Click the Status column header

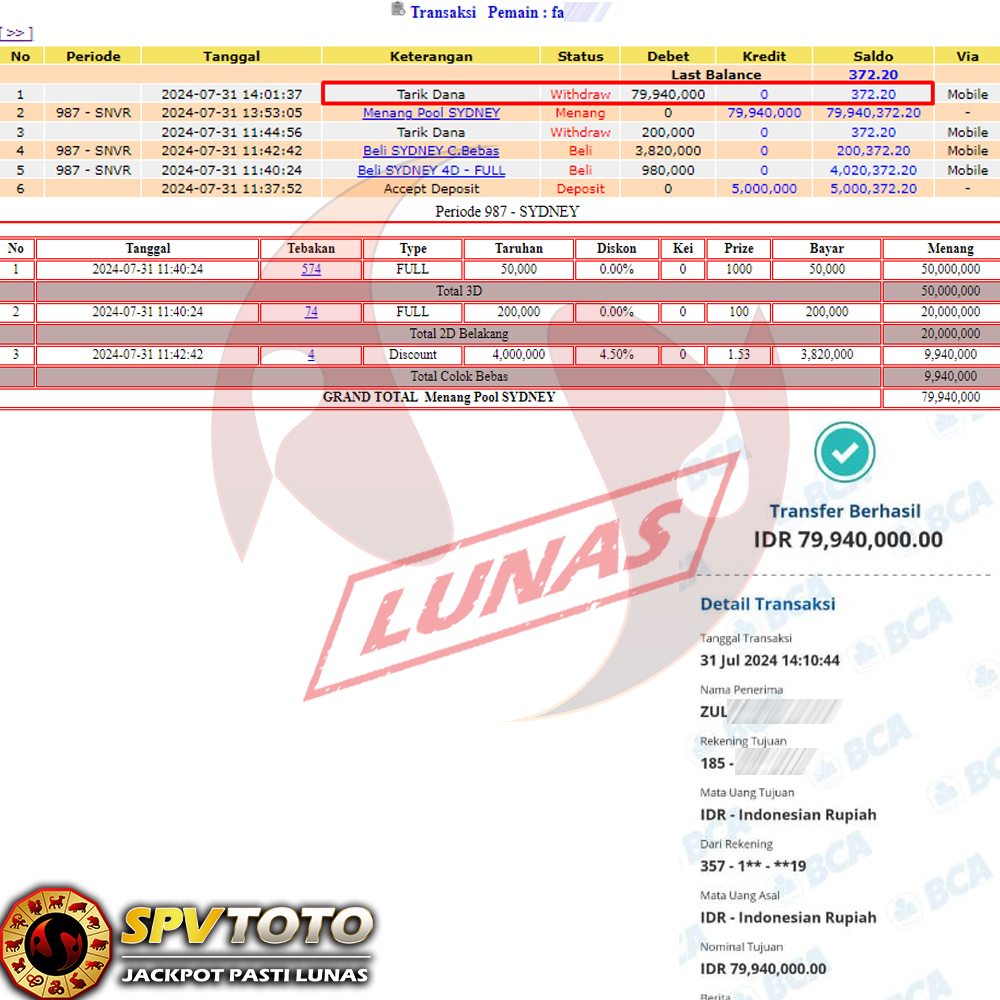click(580, 56)
